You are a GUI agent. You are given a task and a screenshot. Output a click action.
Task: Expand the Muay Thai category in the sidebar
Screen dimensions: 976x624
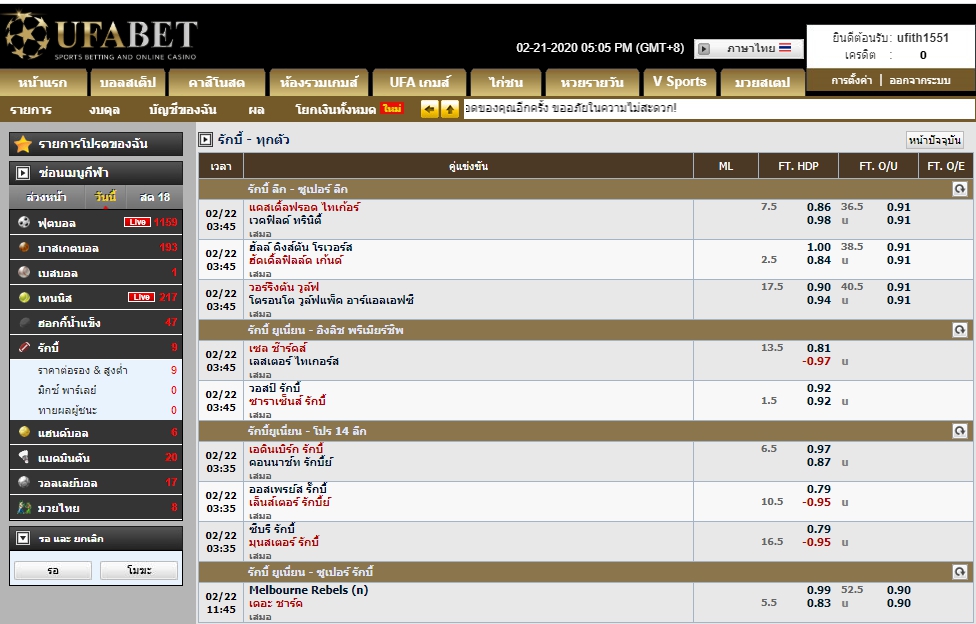click(x=96, y=508)
